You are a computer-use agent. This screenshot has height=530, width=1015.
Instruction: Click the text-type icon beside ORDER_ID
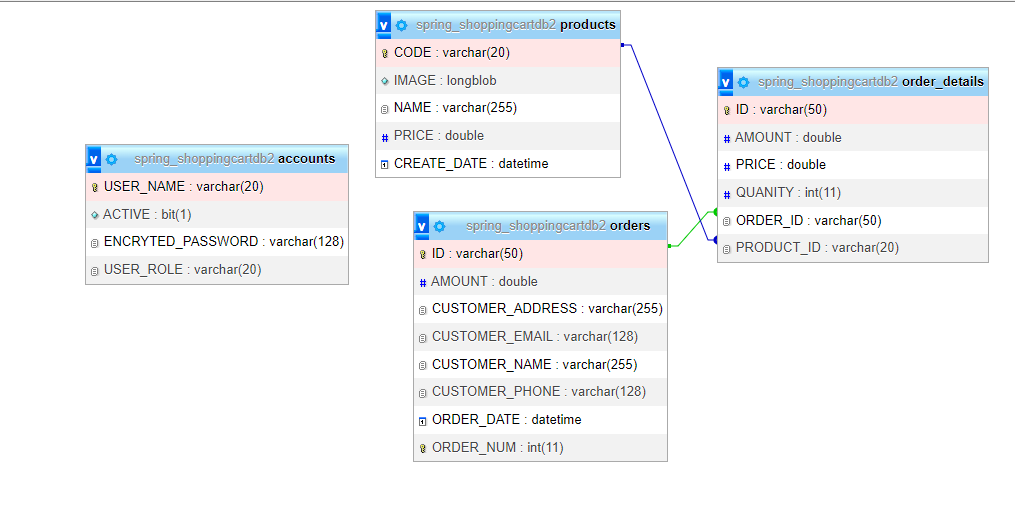pos(726,221)
